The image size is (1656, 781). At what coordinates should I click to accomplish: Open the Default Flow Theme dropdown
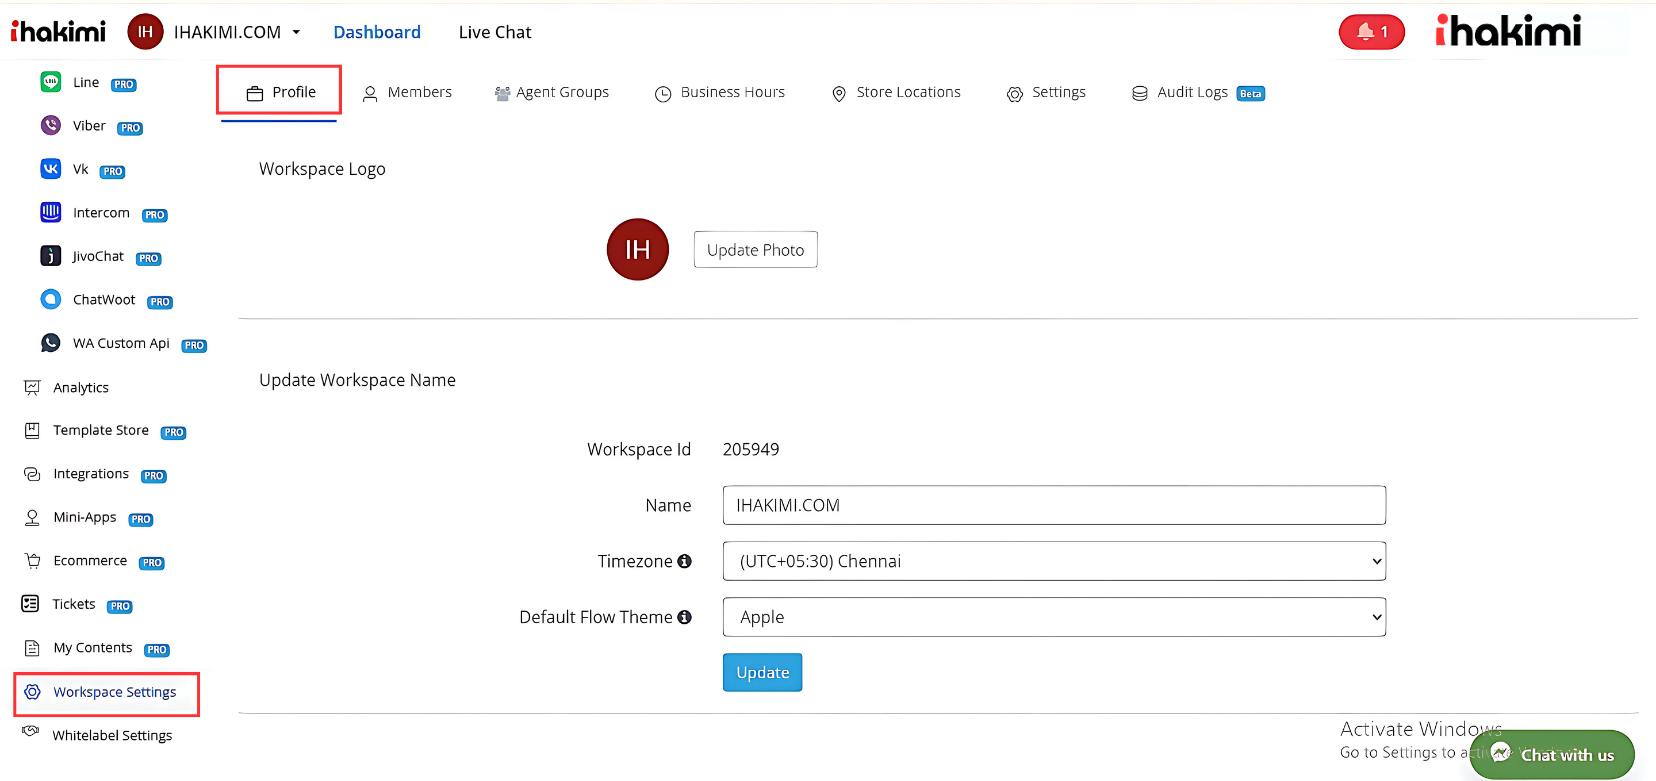click(1053, 617)
